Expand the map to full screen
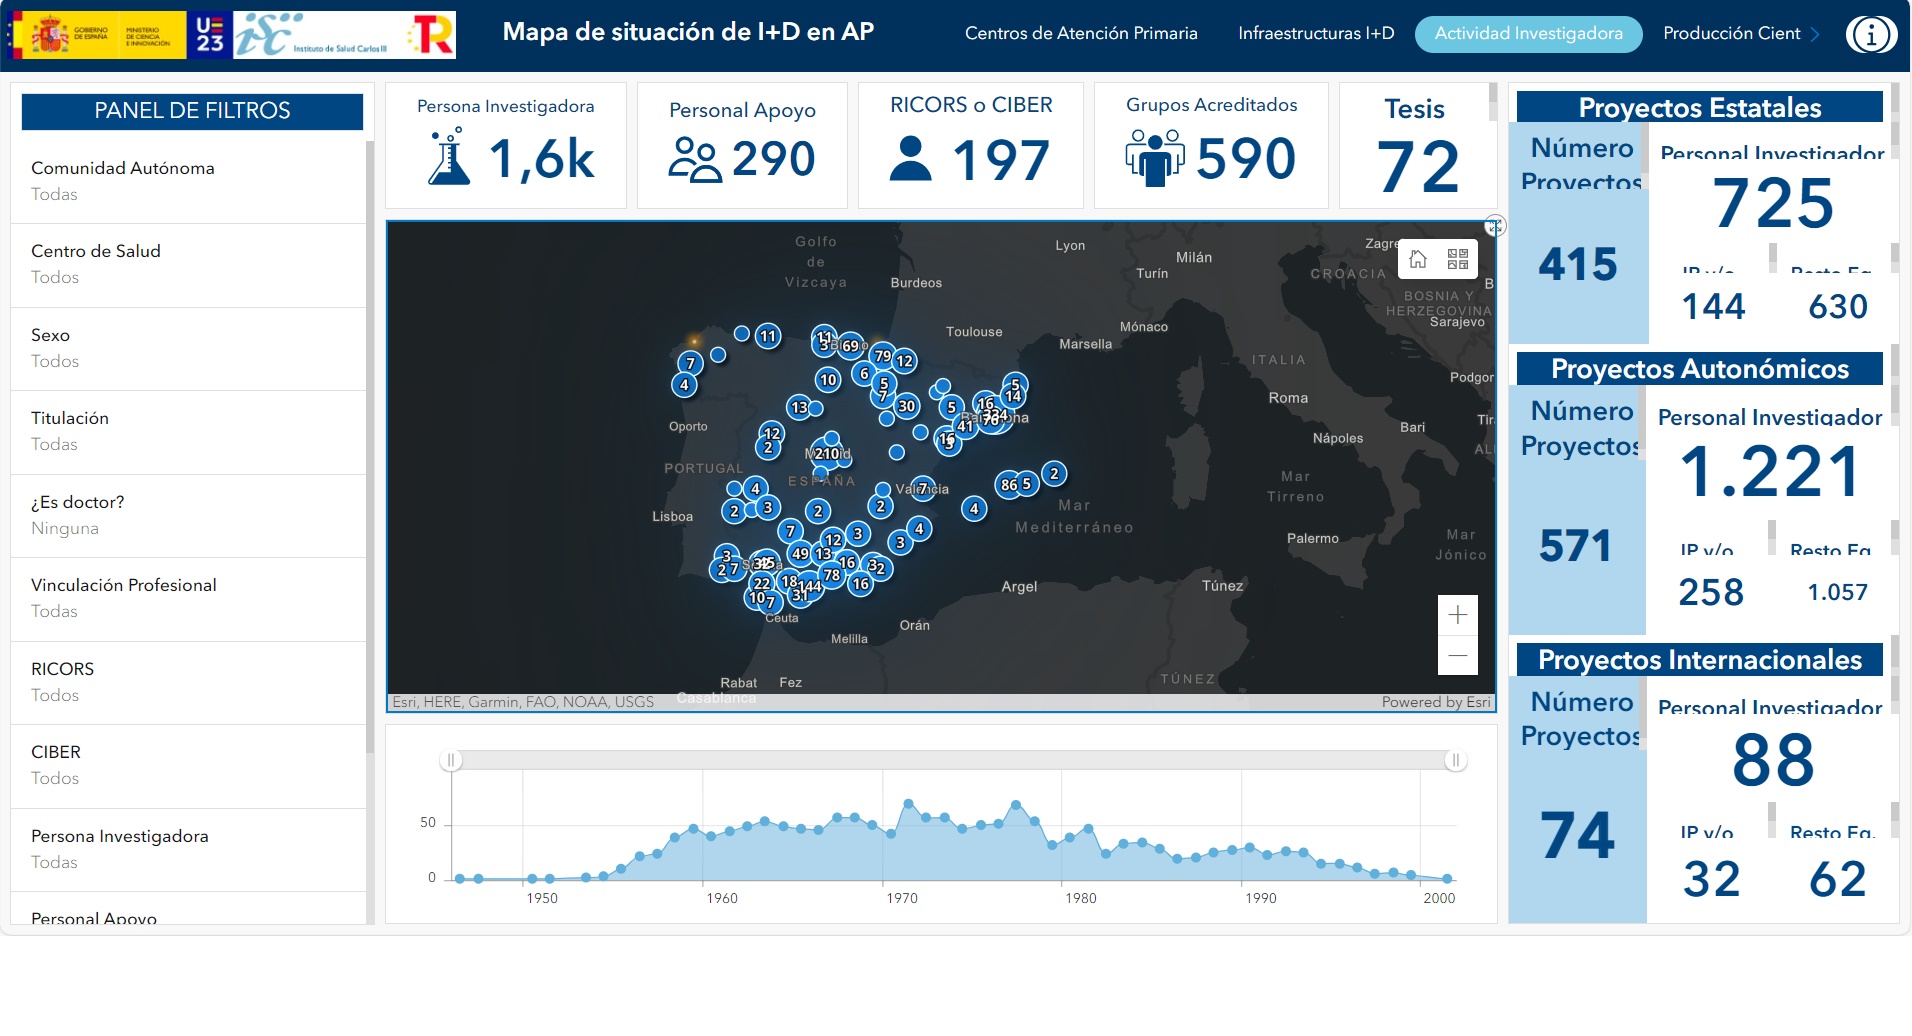The height and width of the screenshot is (1036, 1912). click(x=1494, y=226)
